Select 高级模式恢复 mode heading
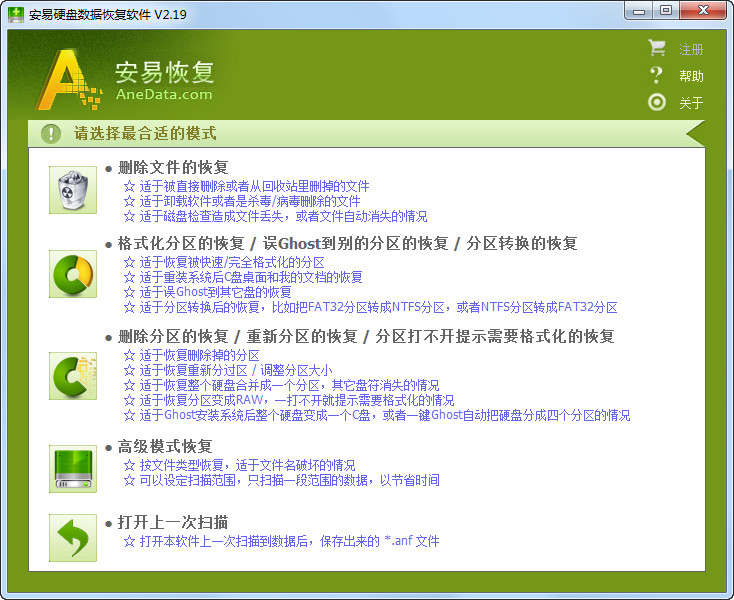 [x=165, y=446]
